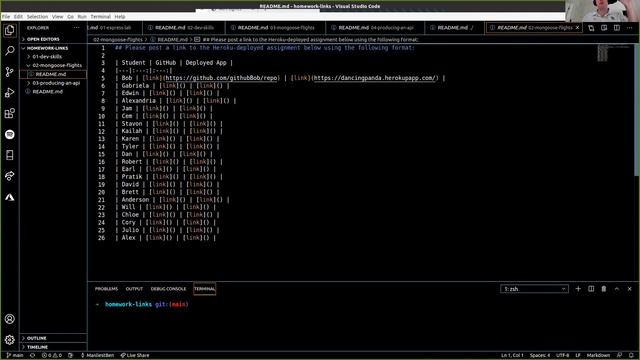Open the Spotify extension icon
640x360 pixels.
(x=10, y=134)
